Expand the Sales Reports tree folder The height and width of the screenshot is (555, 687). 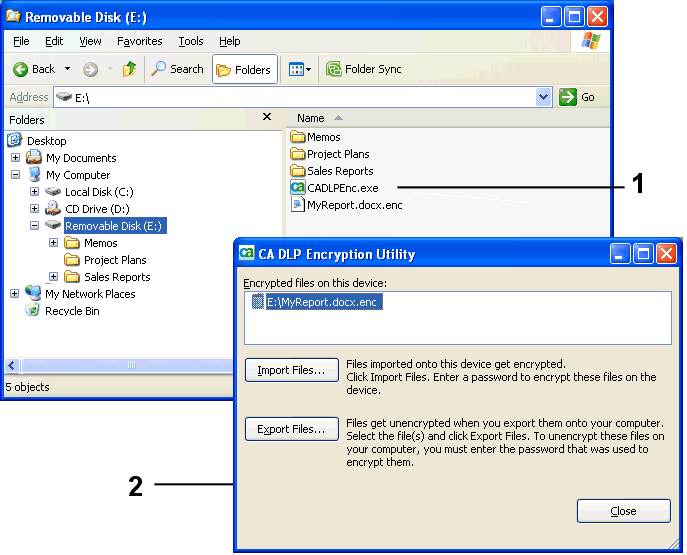tap(53, 277)
